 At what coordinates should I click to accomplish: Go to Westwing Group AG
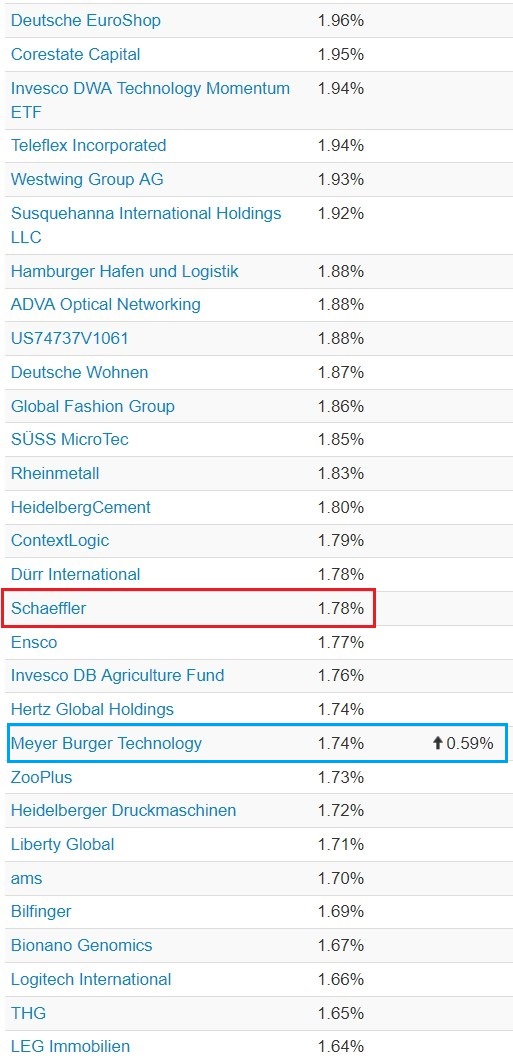pyautogui.click(x=87, y=179)
